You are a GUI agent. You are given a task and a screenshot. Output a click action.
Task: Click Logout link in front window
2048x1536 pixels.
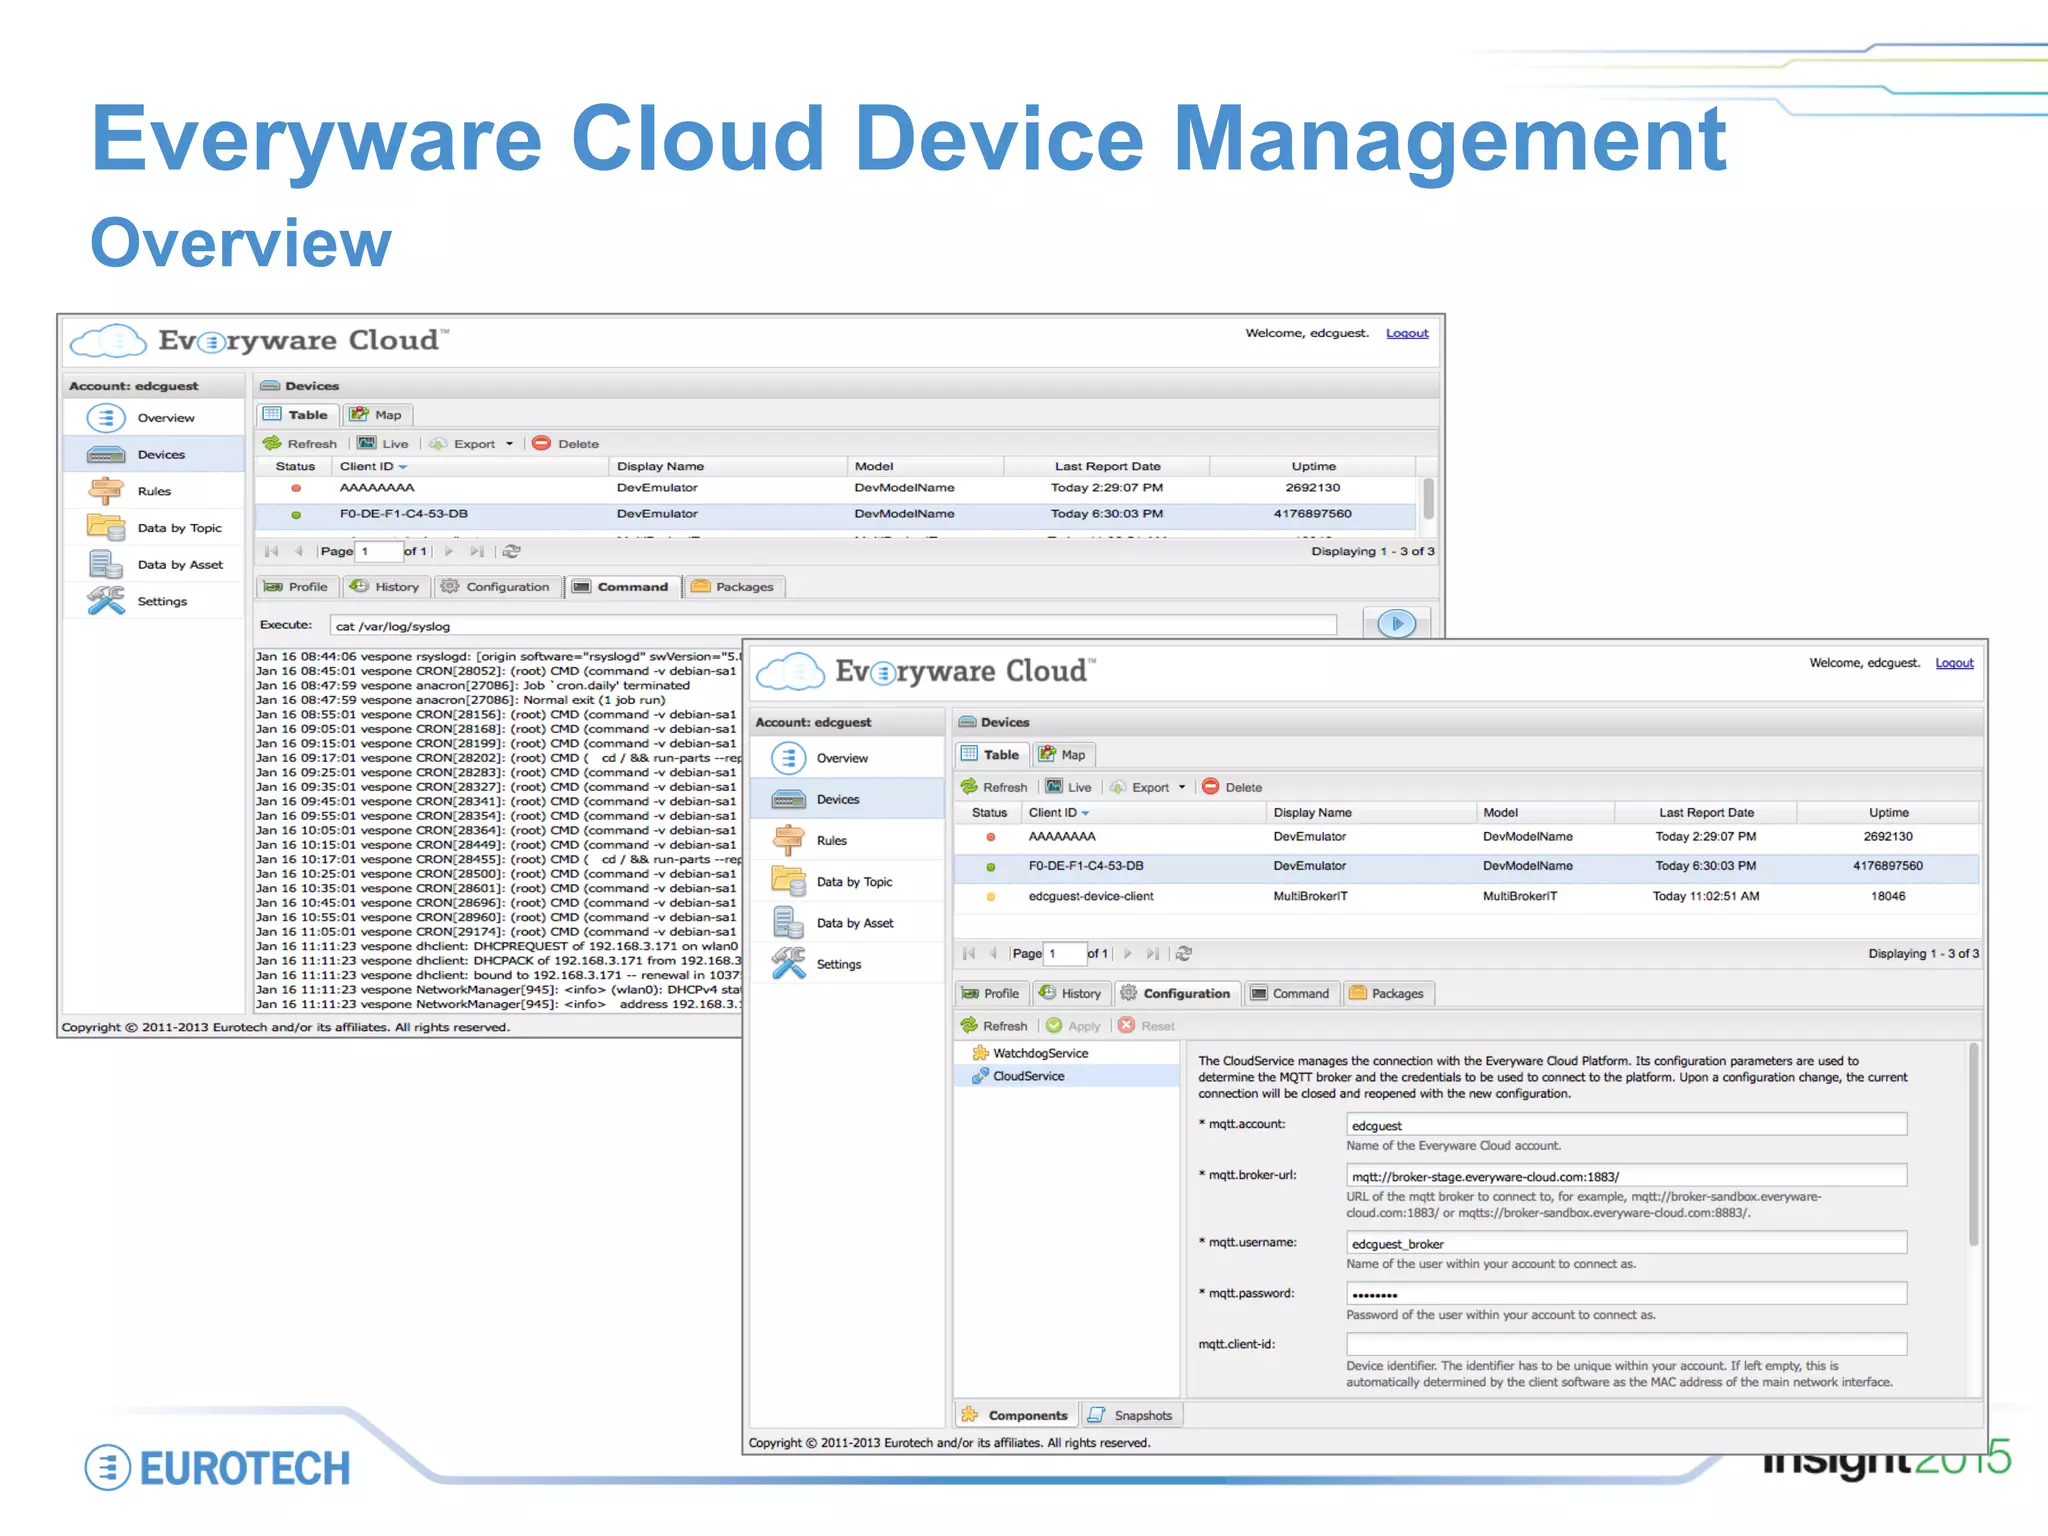(1954, 663)
